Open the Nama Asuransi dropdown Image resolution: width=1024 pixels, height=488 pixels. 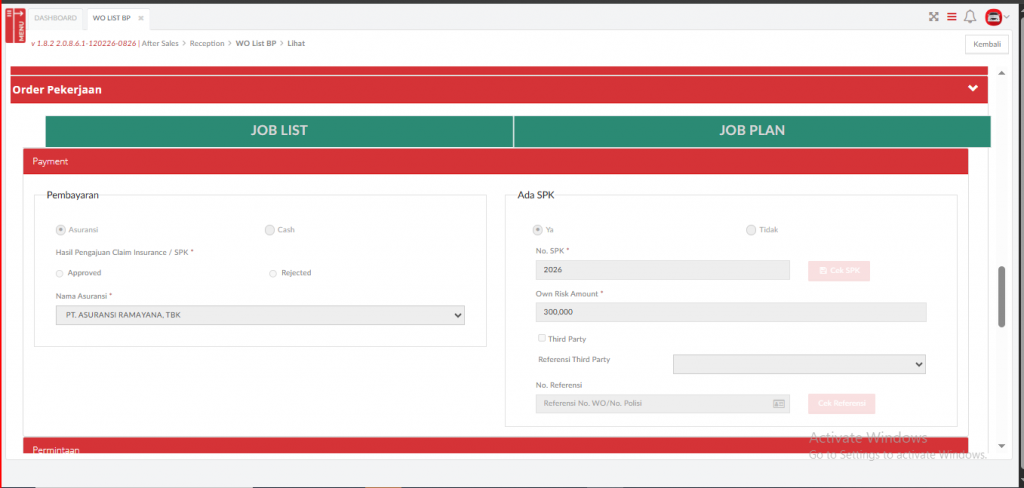pos(260,316)
